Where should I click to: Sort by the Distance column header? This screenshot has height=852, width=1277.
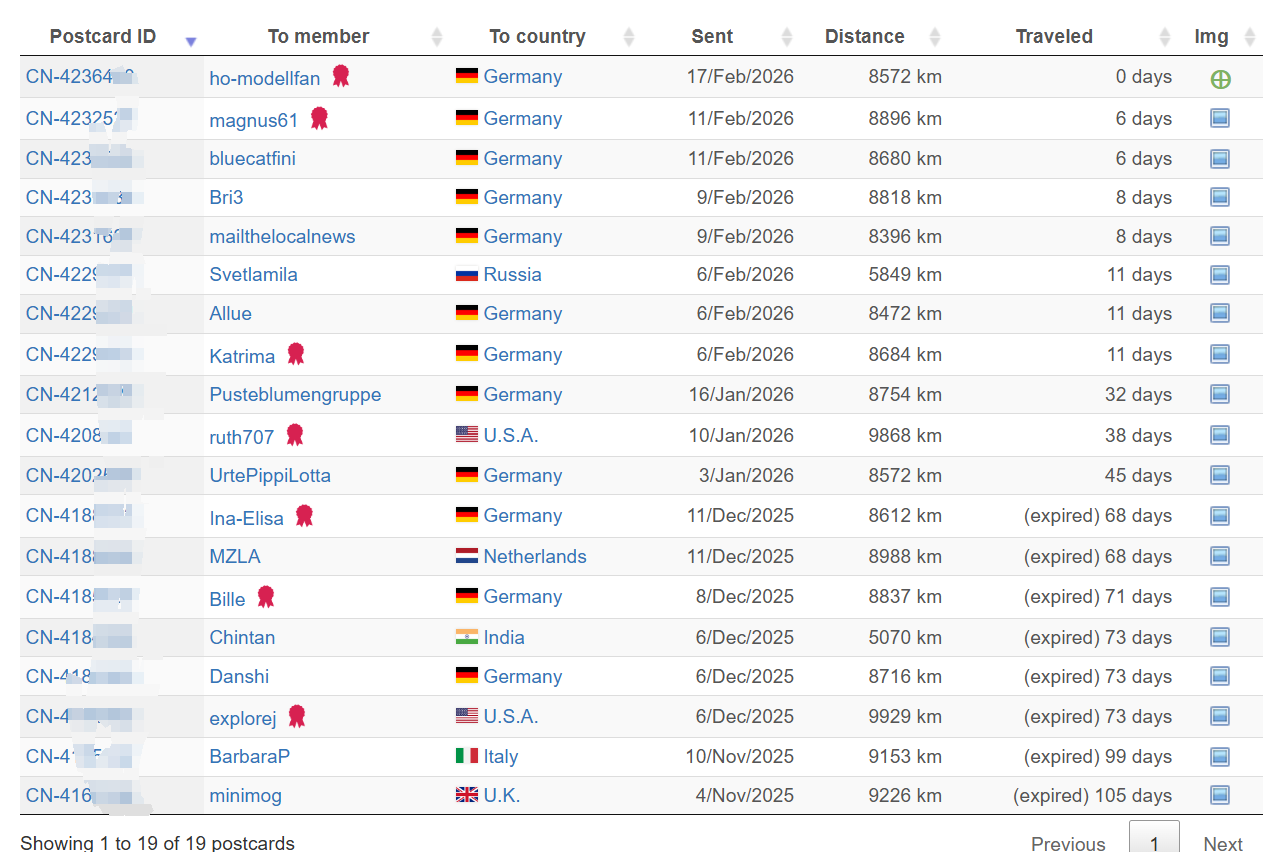point(864,37)
